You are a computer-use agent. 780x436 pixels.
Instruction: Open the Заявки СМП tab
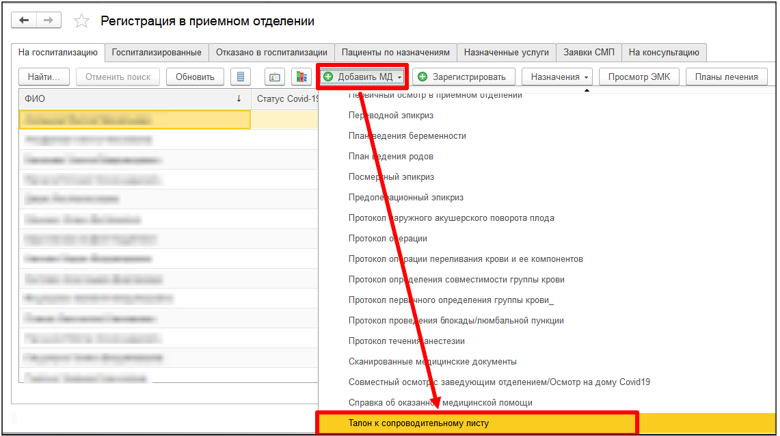click(x=589, y=52)
